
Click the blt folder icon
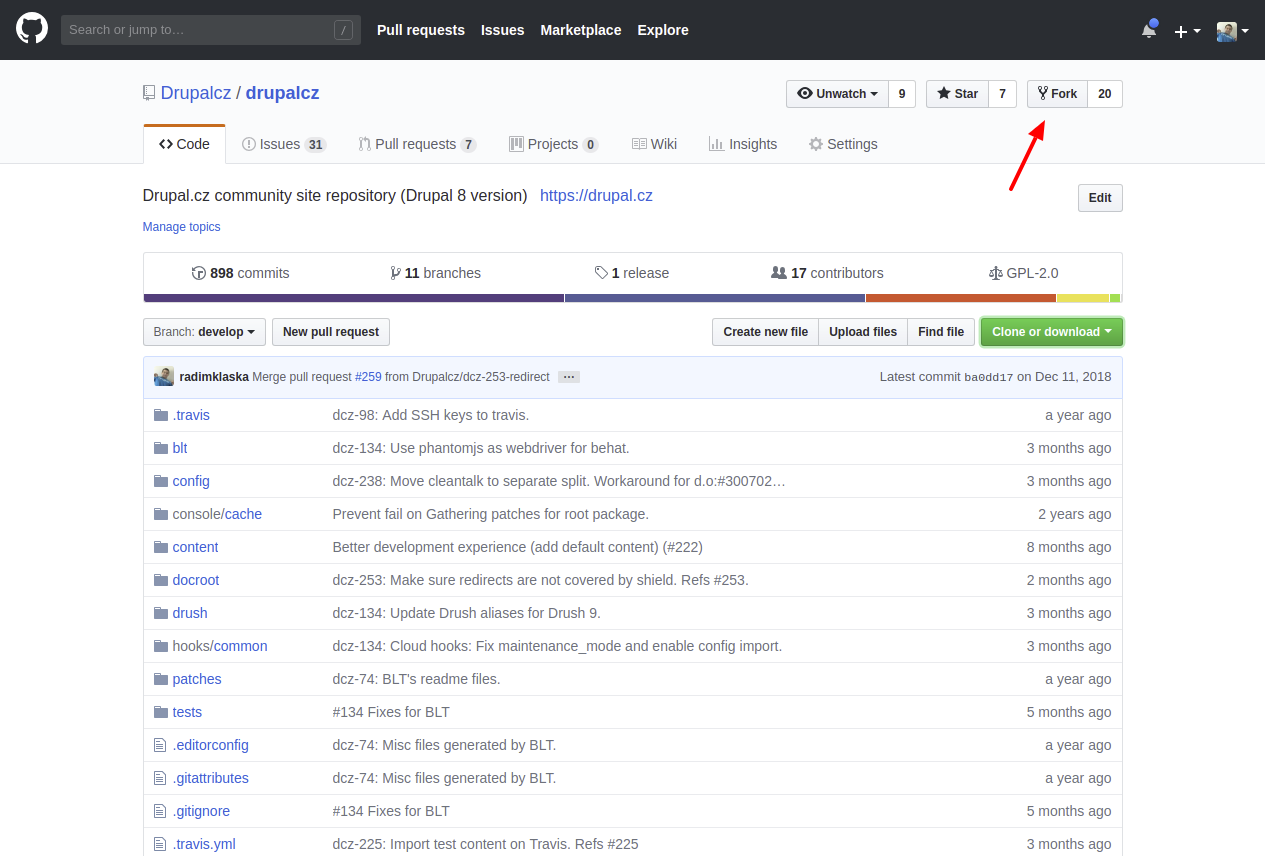(161, 448)
